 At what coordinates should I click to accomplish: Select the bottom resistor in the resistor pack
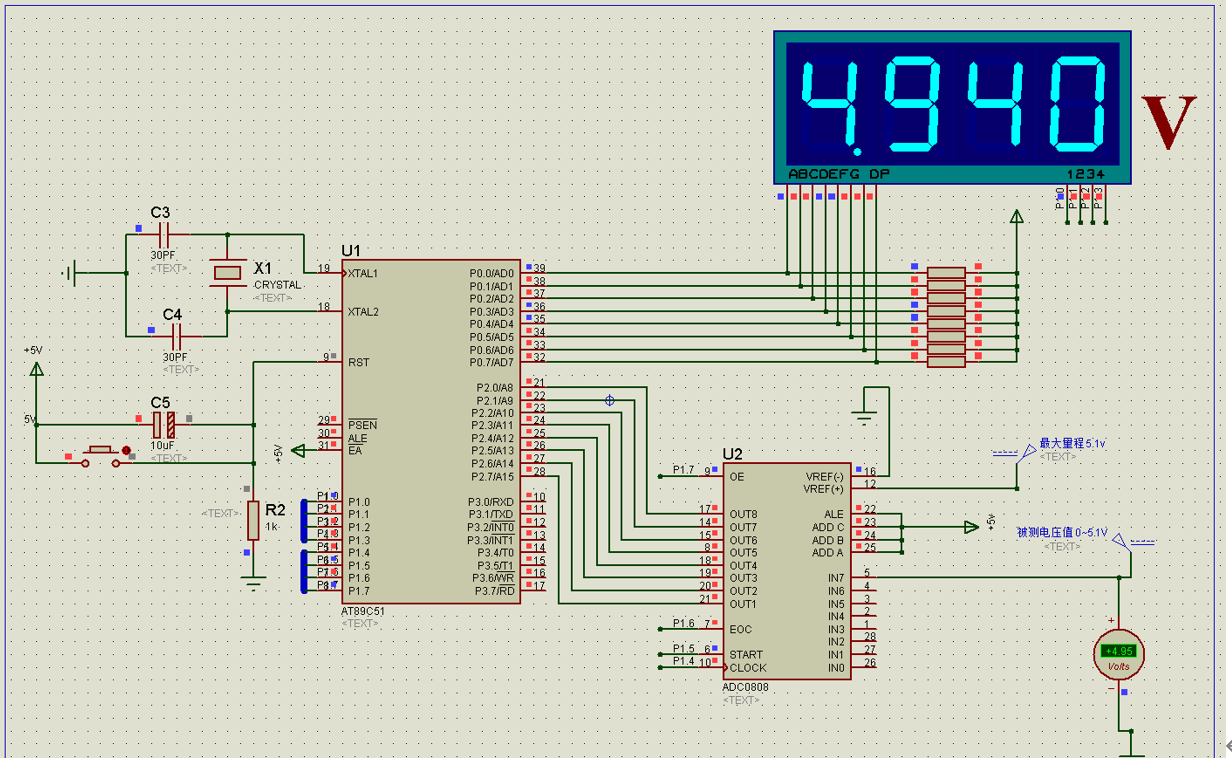click(946, 362)
